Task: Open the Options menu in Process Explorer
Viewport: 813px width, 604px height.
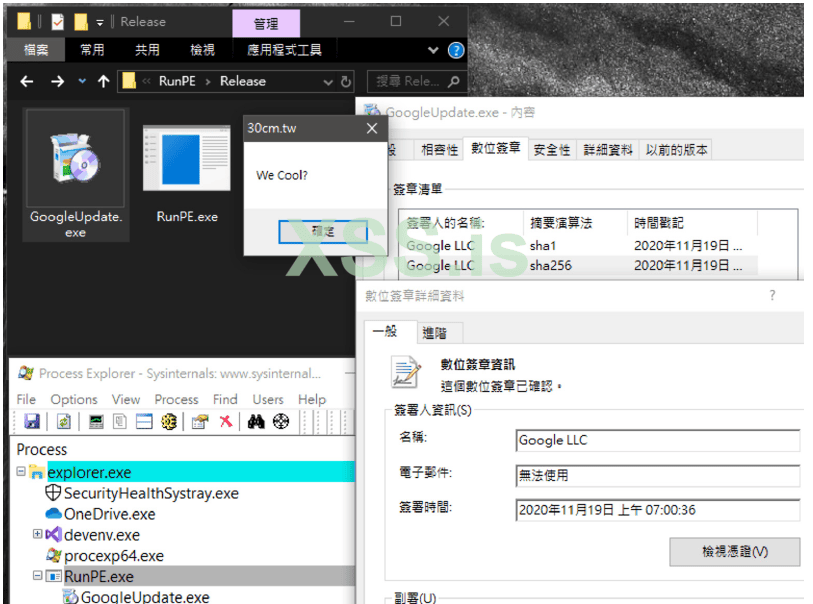Action: (x=74, y=400)
